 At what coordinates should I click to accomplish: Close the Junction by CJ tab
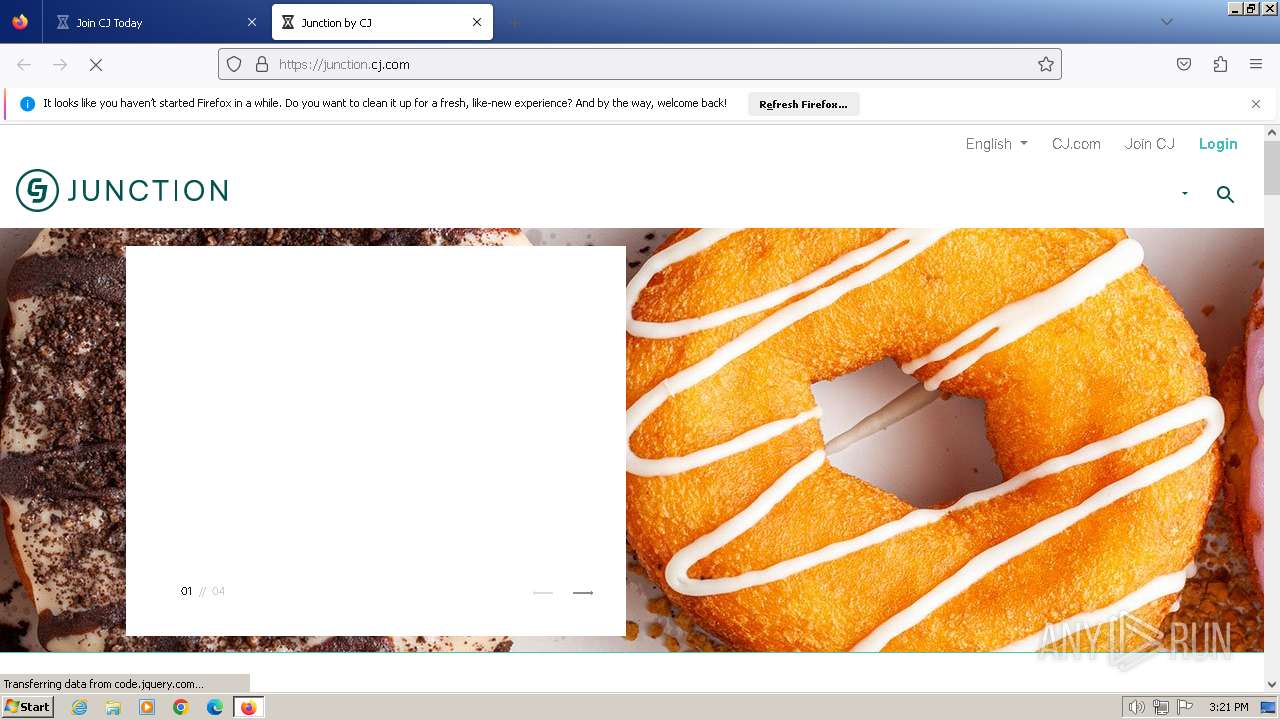(477, 22)
